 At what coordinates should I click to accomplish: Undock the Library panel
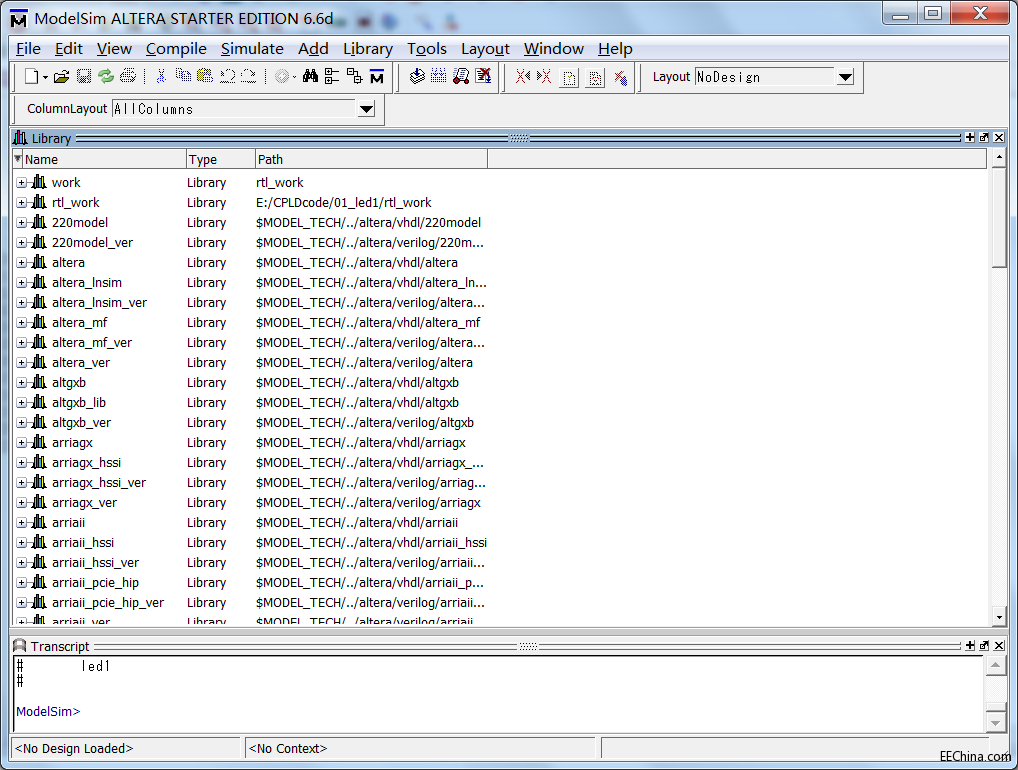pyautogui.click(x=984, y=138)
